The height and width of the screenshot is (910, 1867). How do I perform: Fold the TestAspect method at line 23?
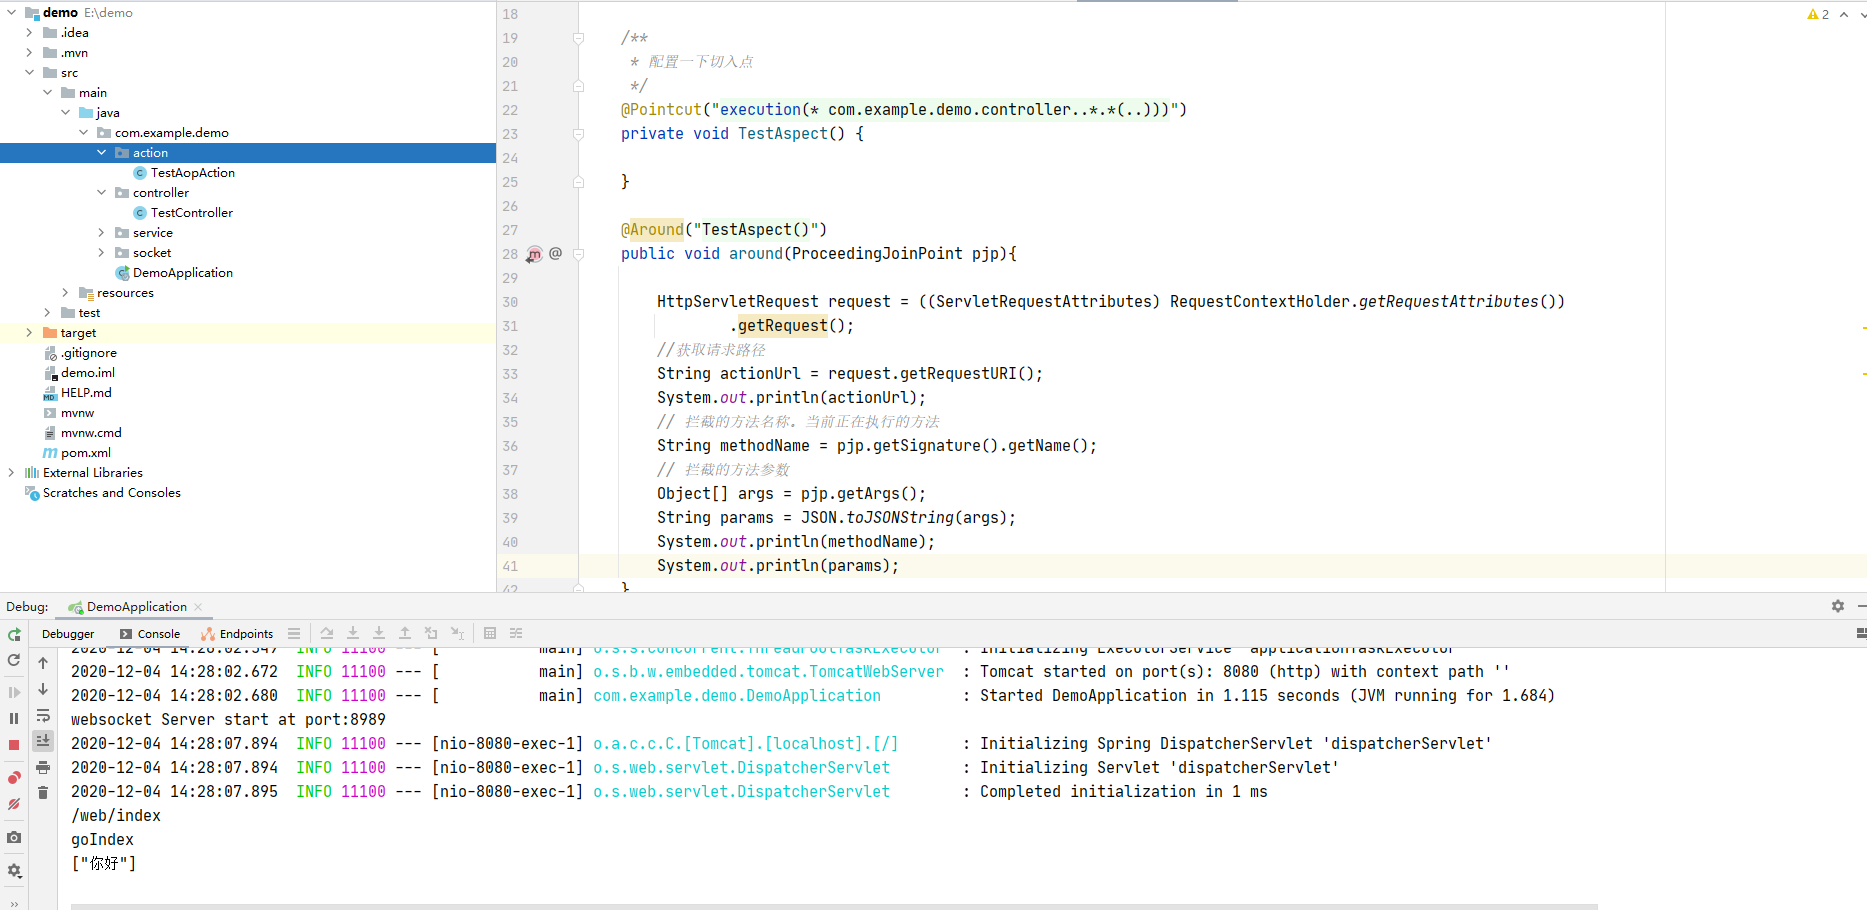coord(578,134)
